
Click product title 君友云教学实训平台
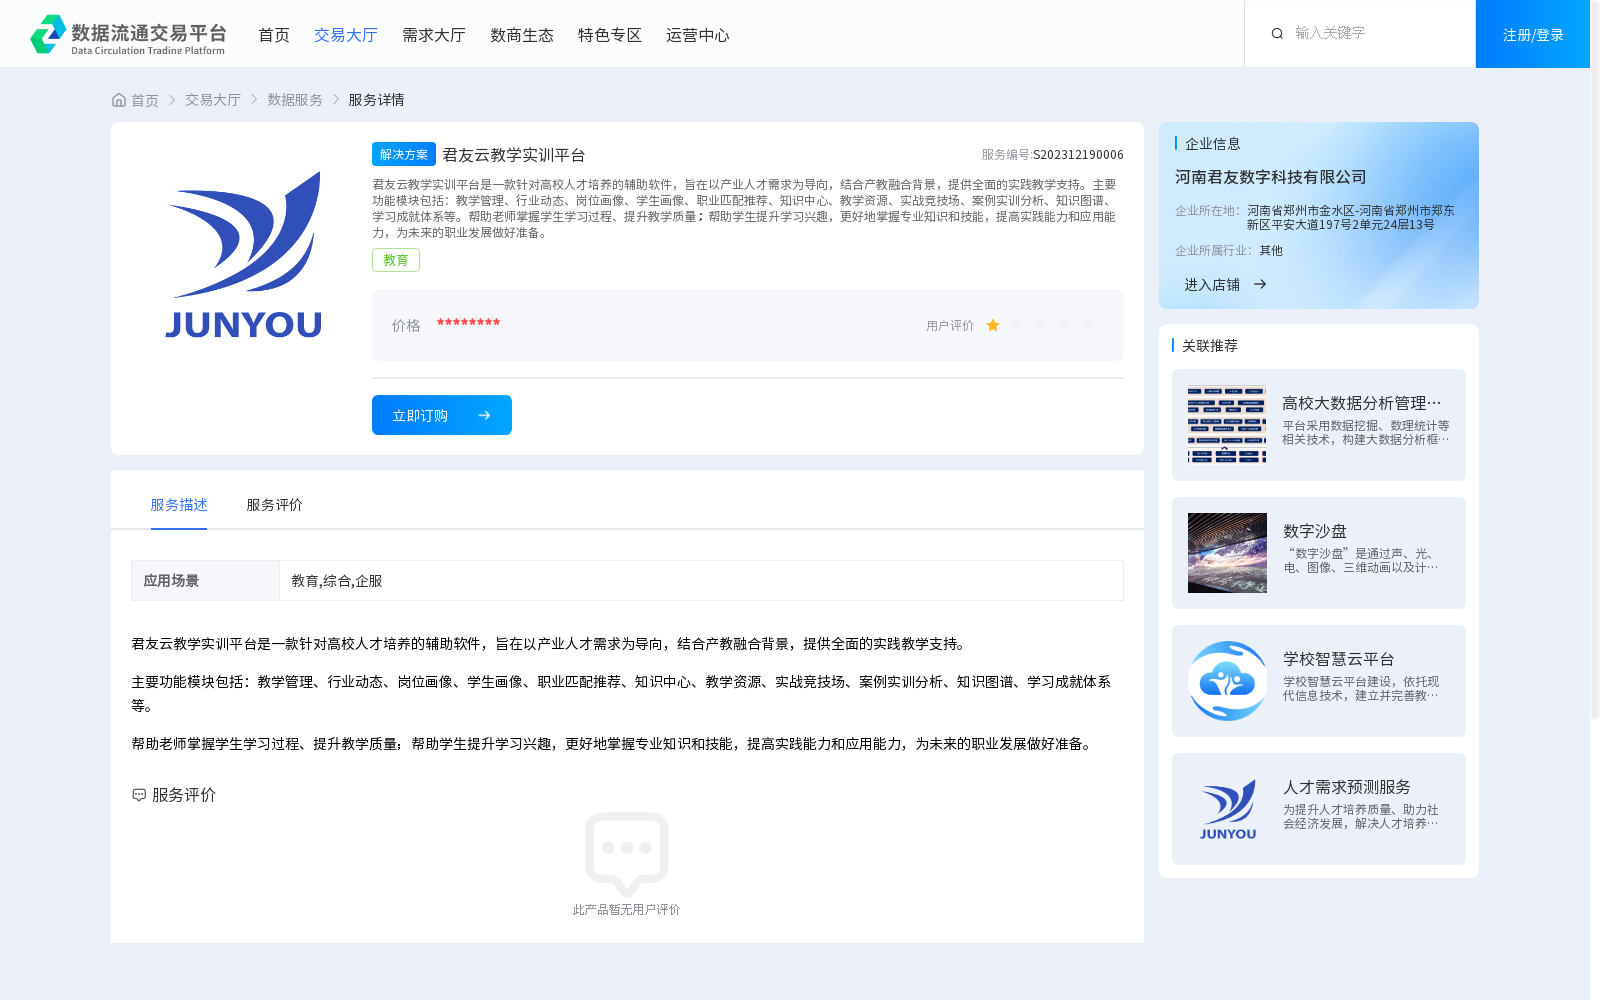coord(514,155)
